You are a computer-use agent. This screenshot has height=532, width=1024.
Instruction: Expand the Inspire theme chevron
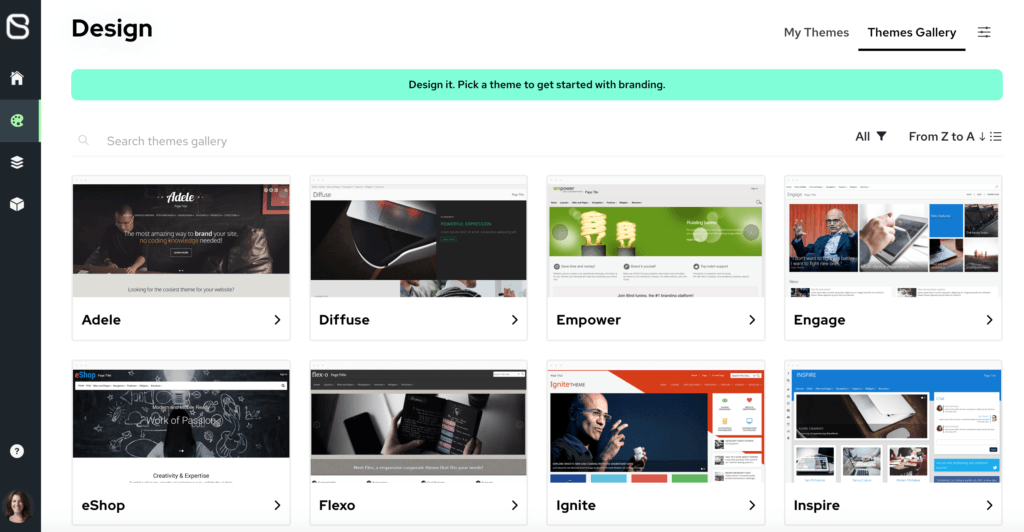click(989, 505)
